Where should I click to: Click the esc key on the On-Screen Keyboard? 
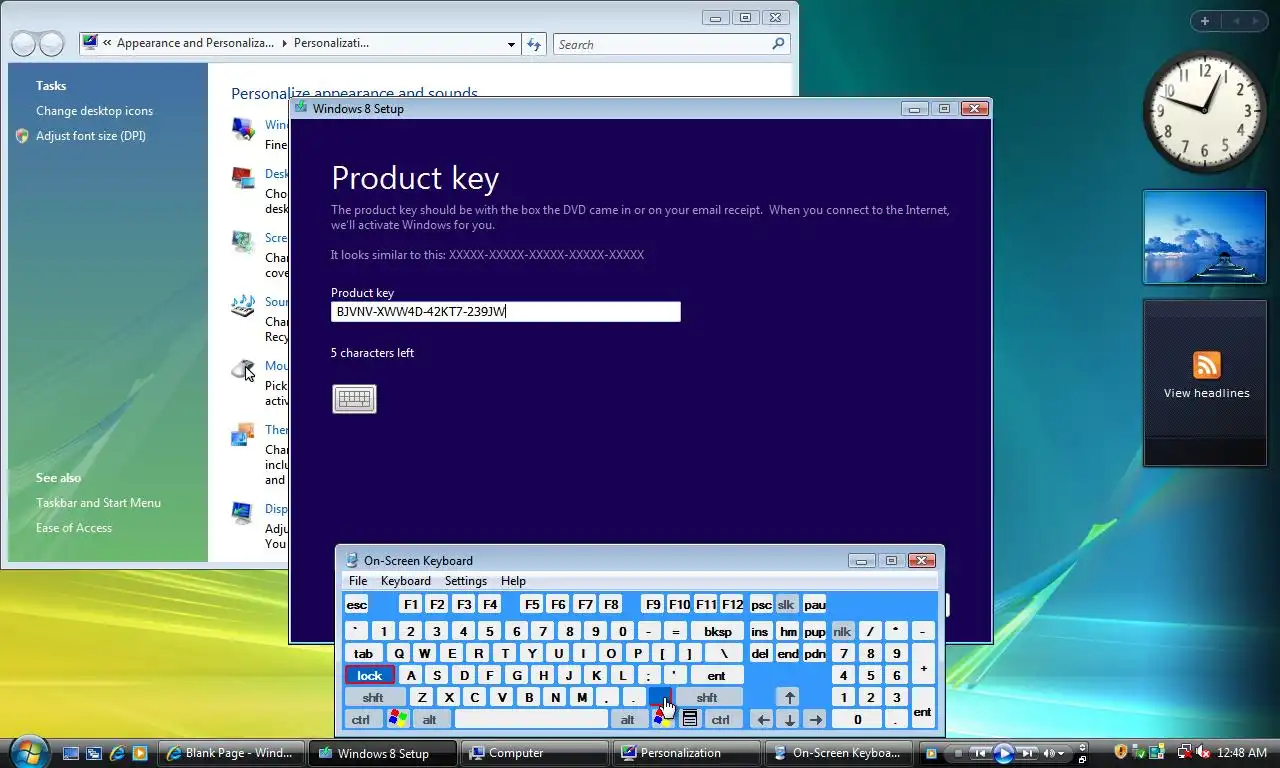[x=356, y=605]
